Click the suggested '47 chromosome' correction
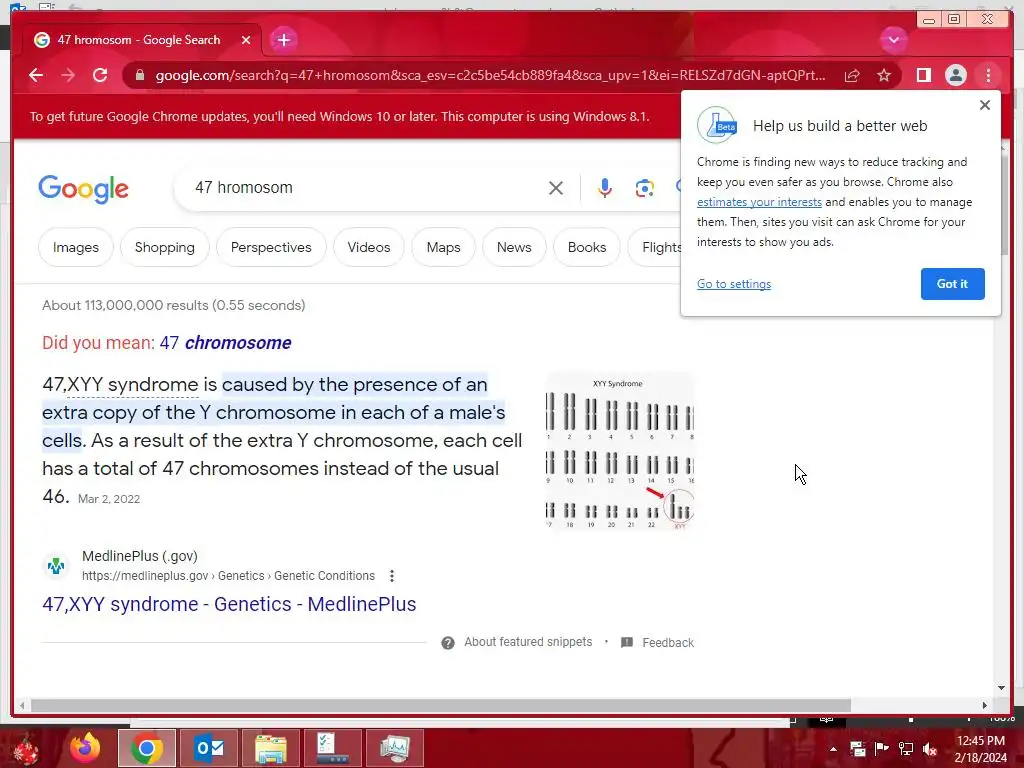The image size is (1024, 768). 225,343
